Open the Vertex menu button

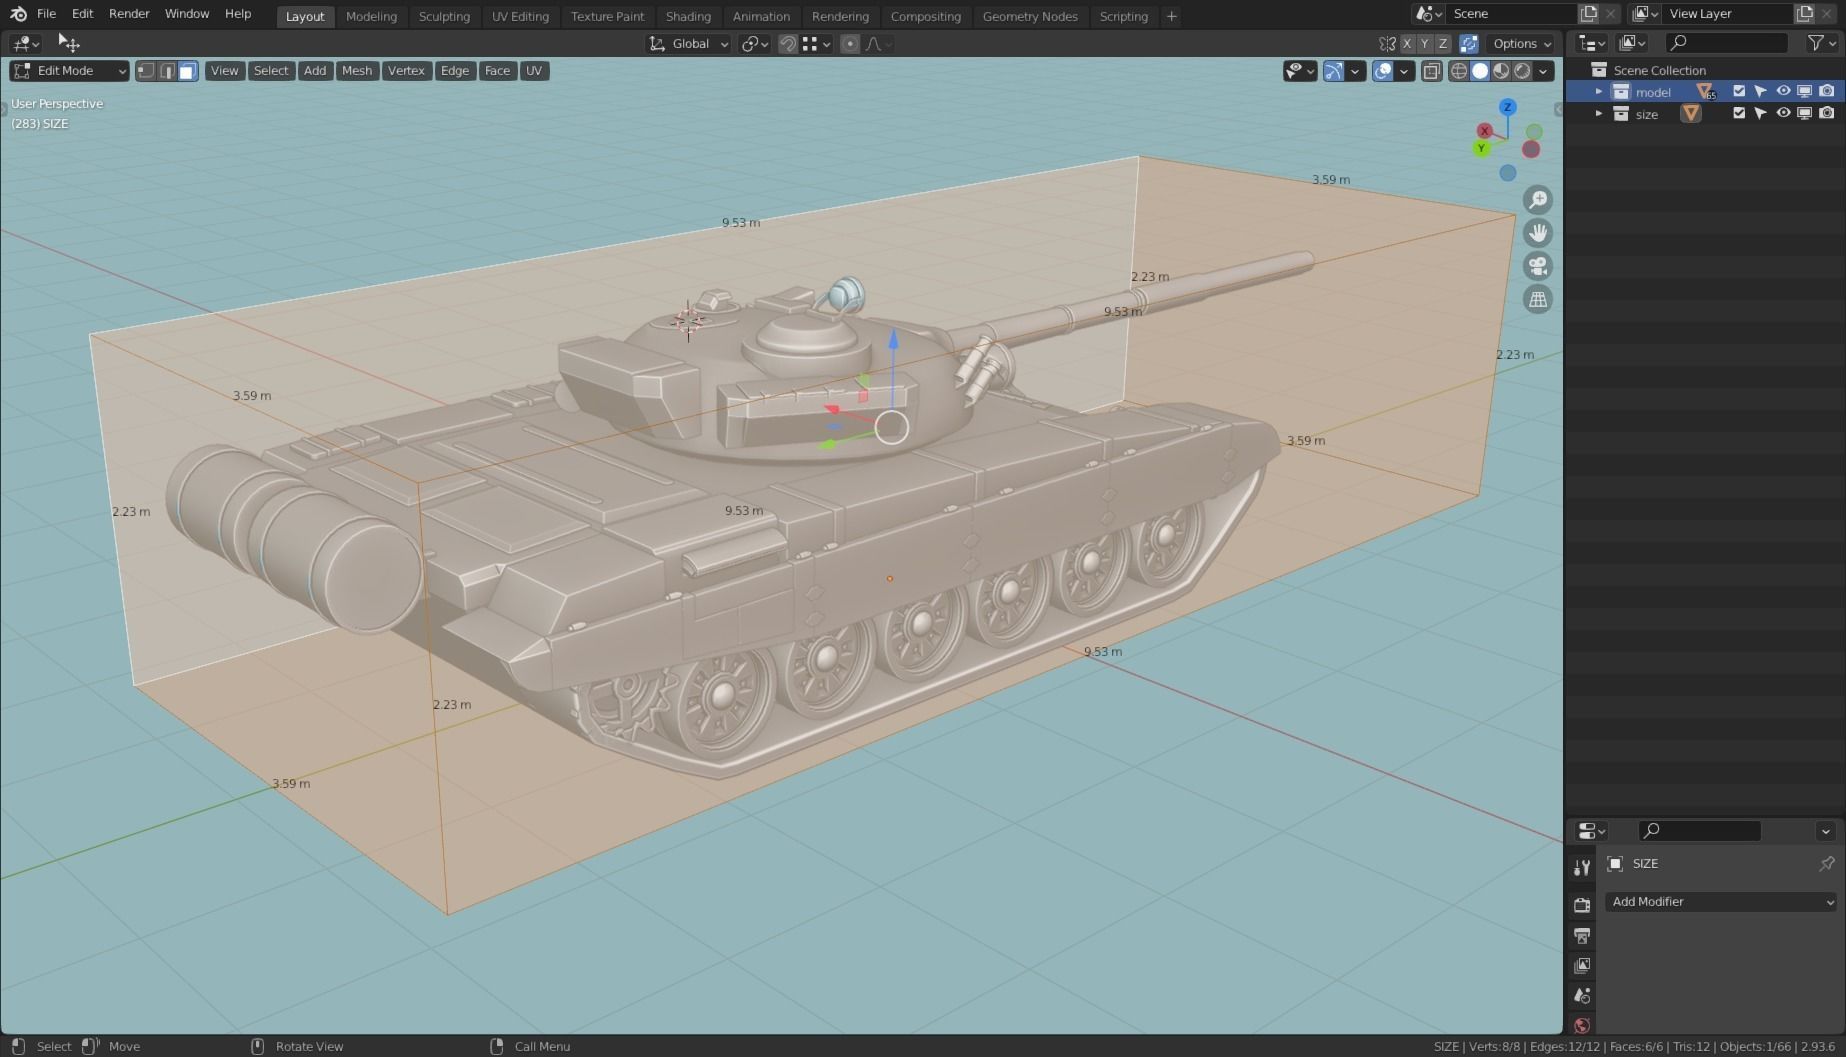(x=406, y=71)
